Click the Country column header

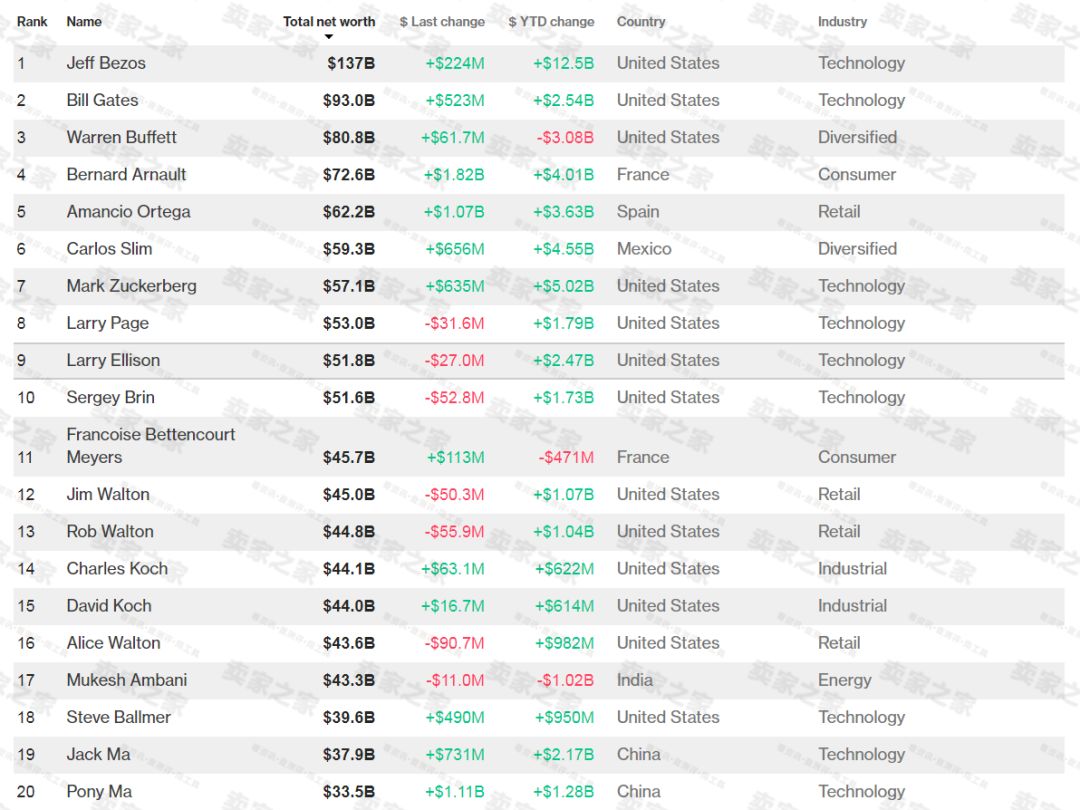click(641, 21)
